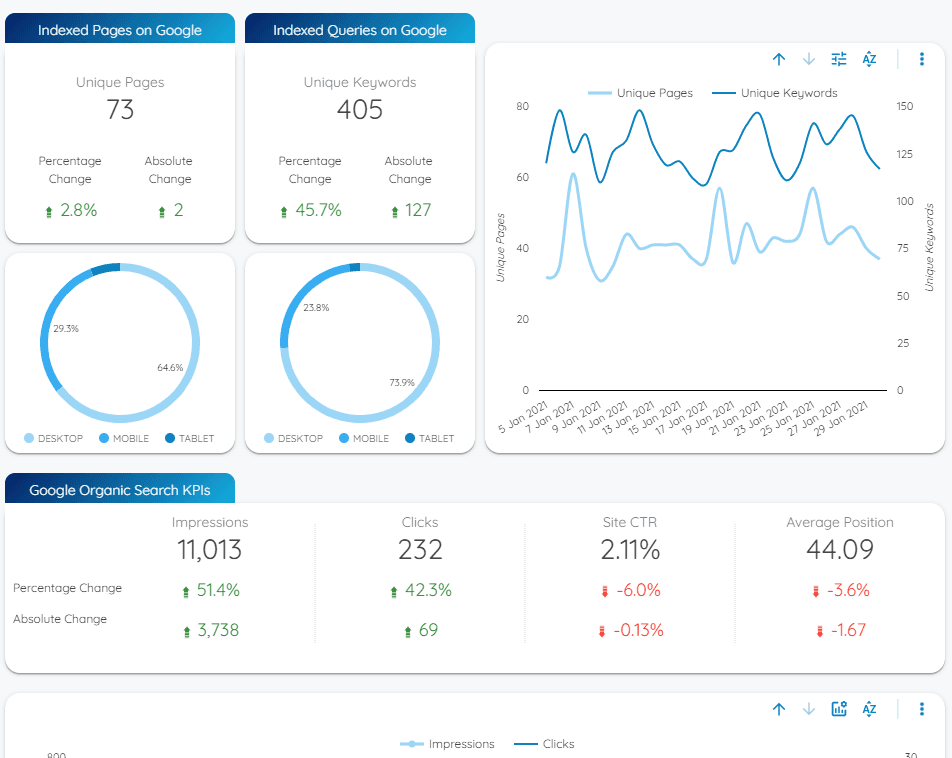Click the Average Position value 44.09
The image size is (952, 758).
(840, 550)
